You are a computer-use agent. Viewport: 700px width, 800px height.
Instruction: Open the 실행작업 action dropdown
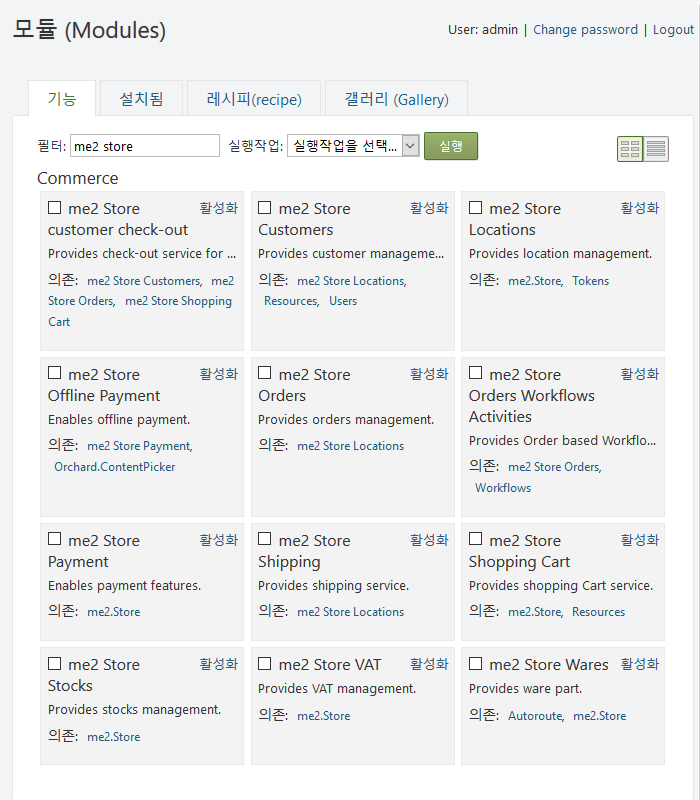[353, 146]
